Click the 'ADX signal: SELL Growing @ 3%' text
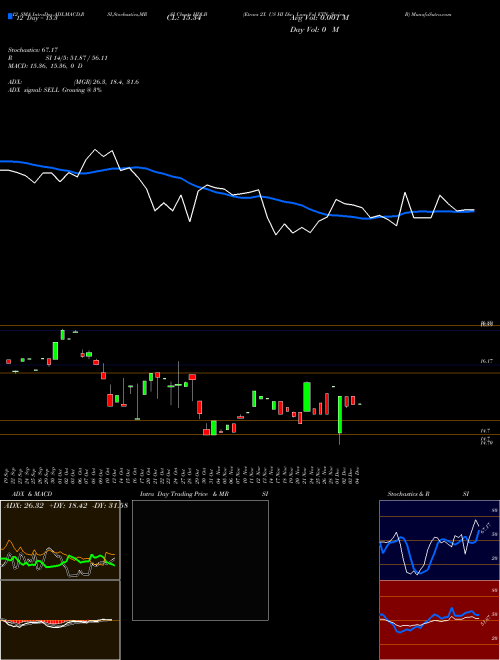Viewport: 500px width, 660px height. 55,90
